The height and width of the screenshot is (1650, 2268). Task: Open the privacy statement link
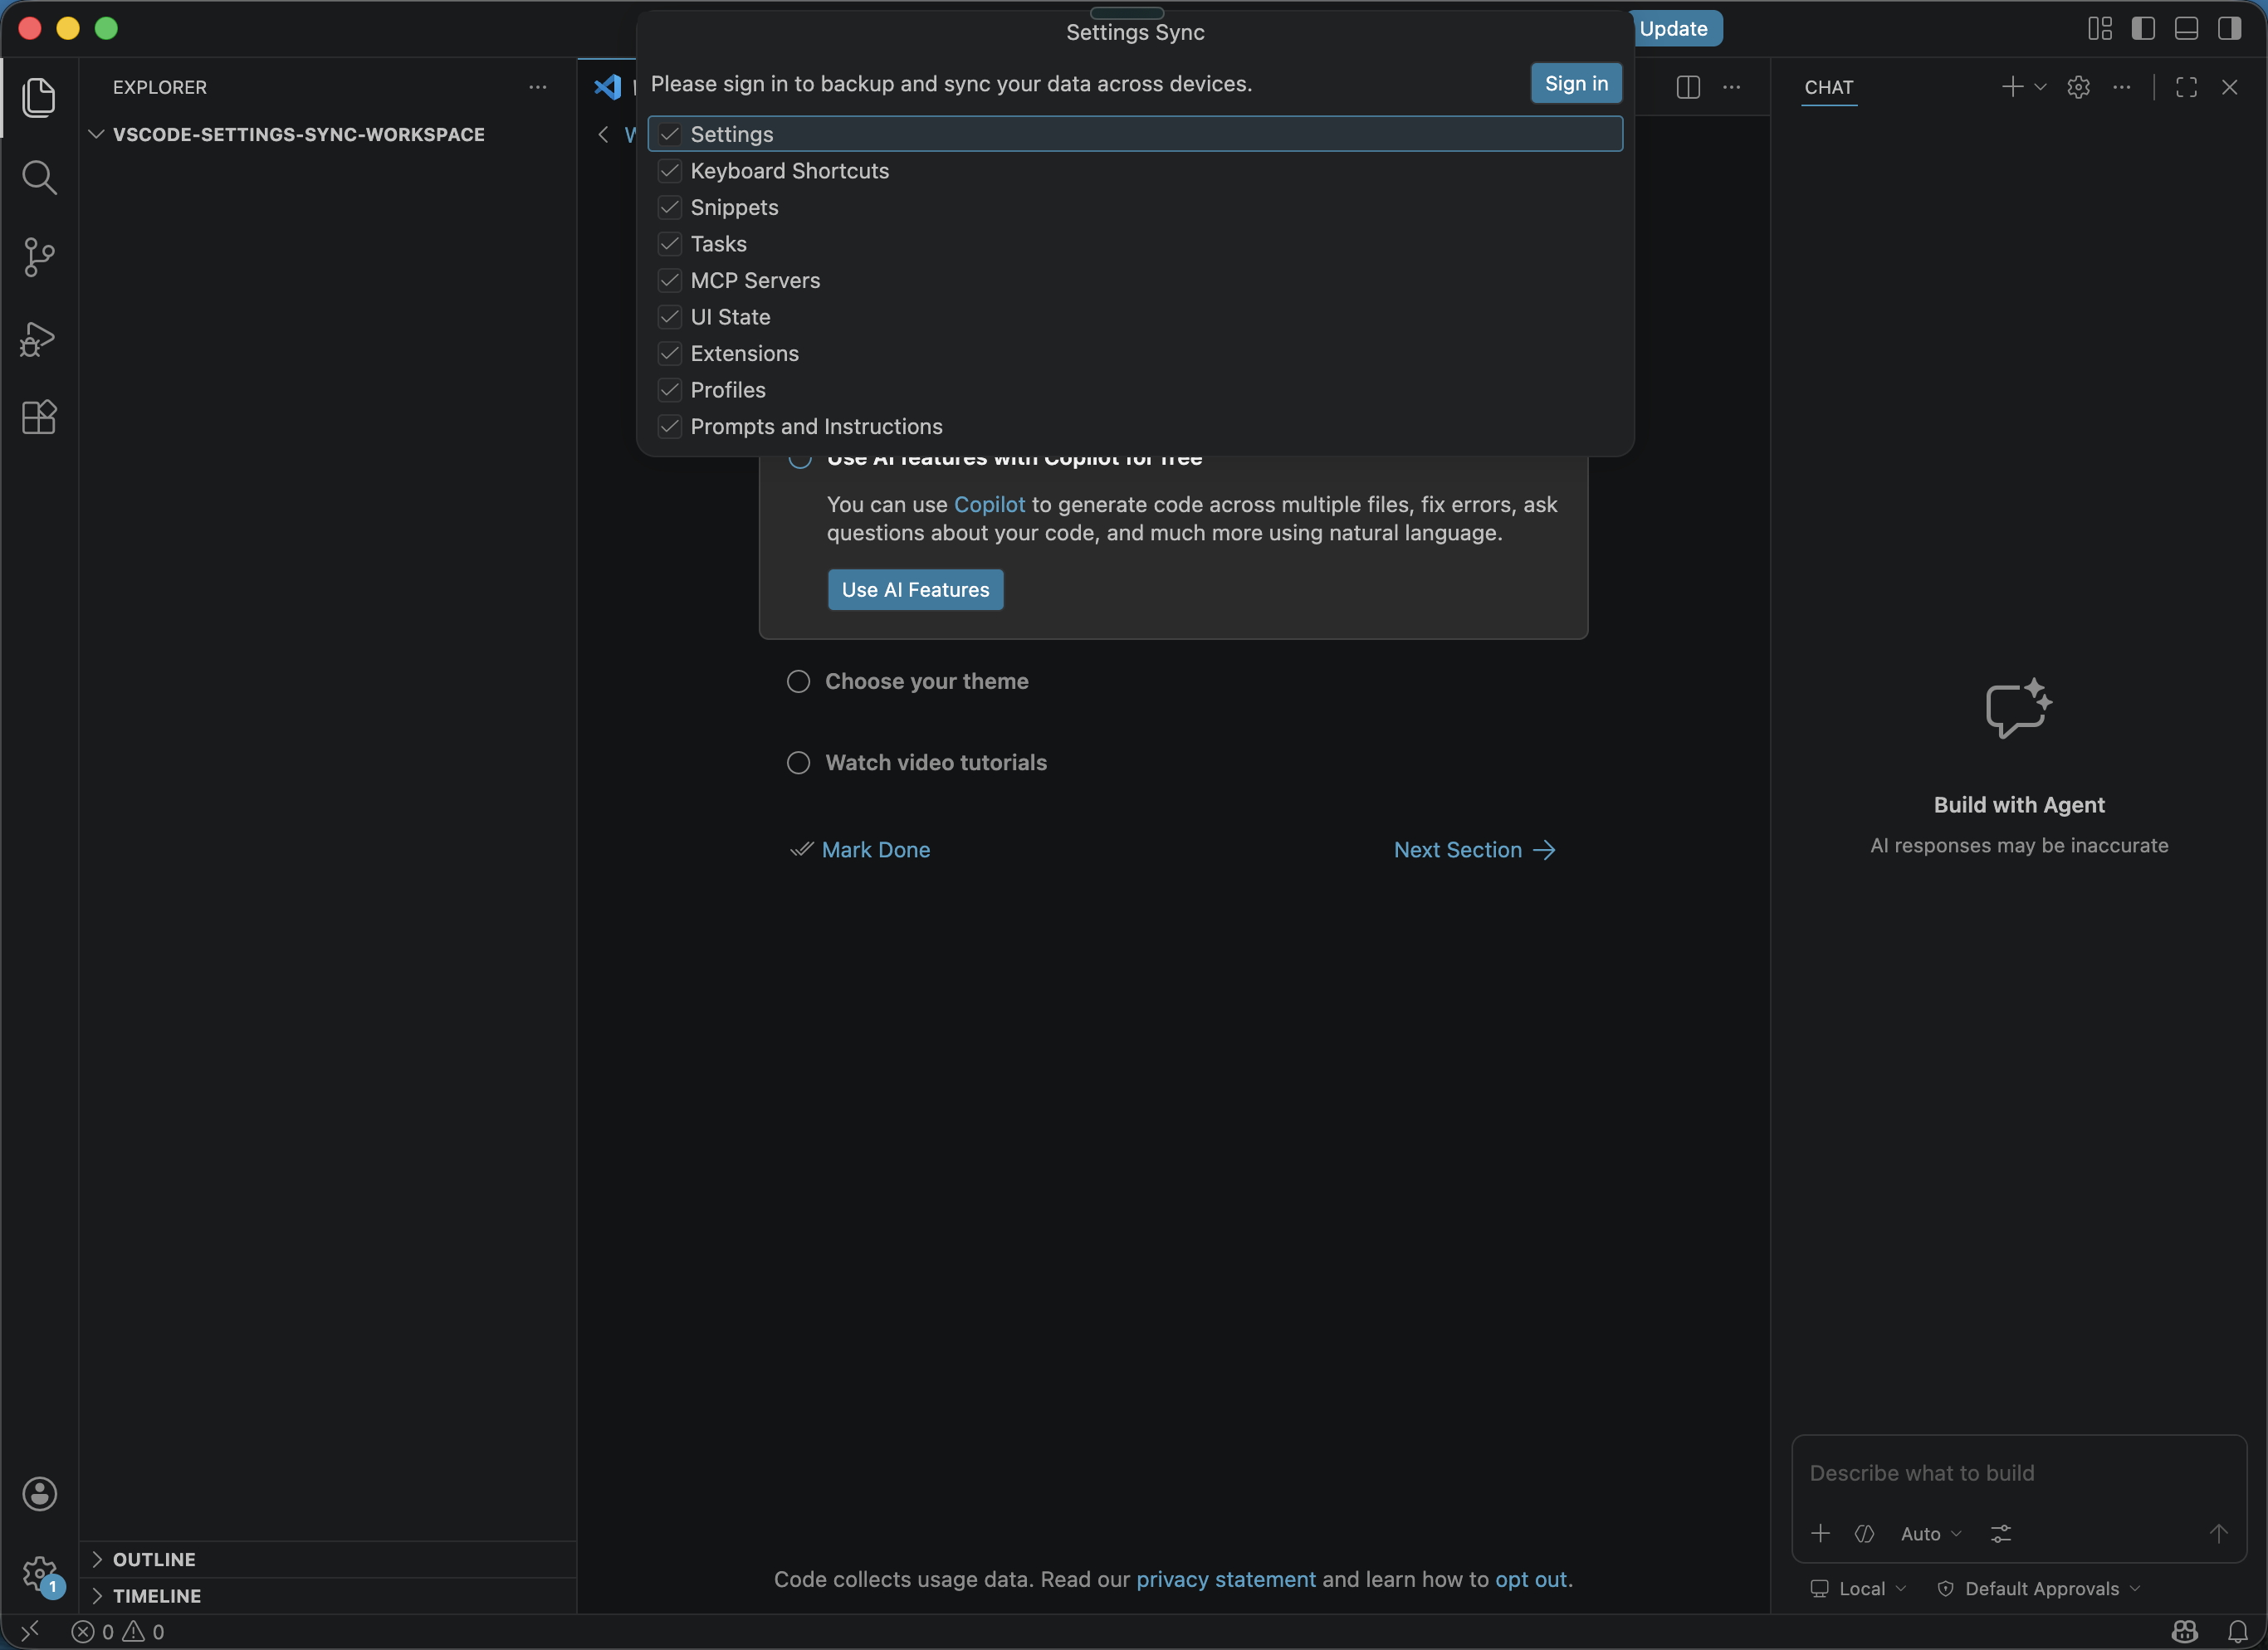point(1226,1579)
